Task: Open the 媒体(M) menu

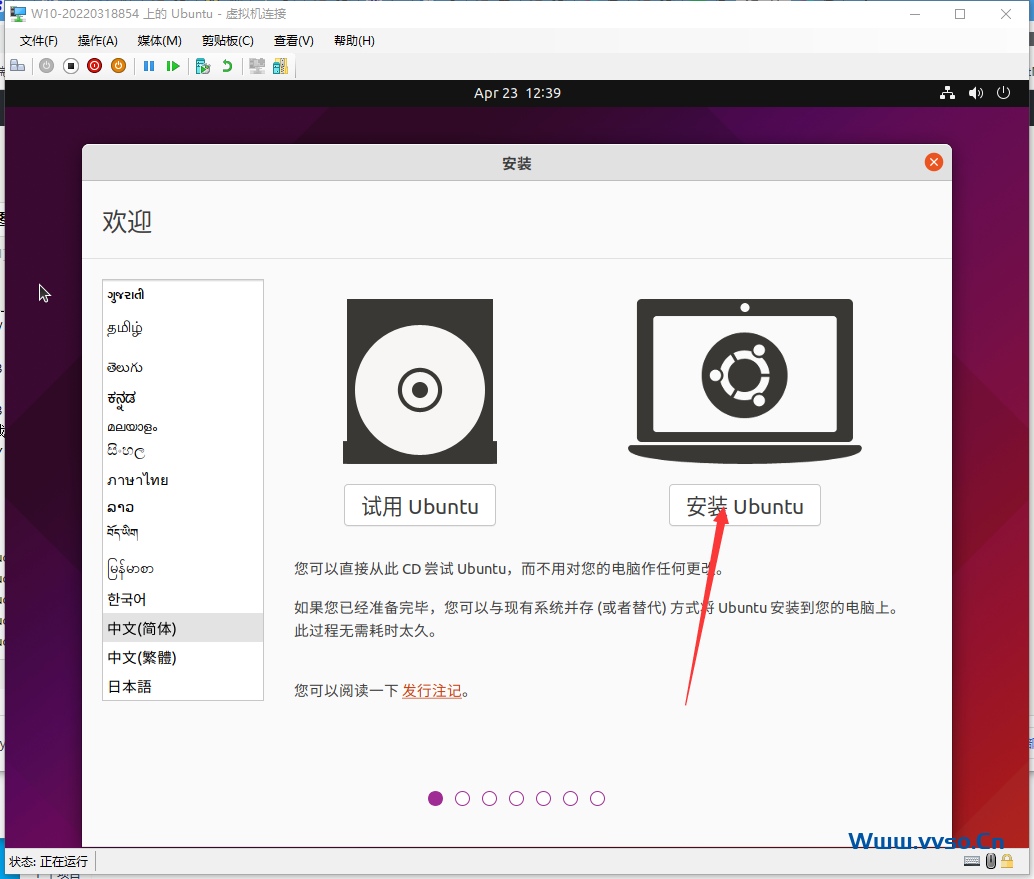Action: [158, 41]
